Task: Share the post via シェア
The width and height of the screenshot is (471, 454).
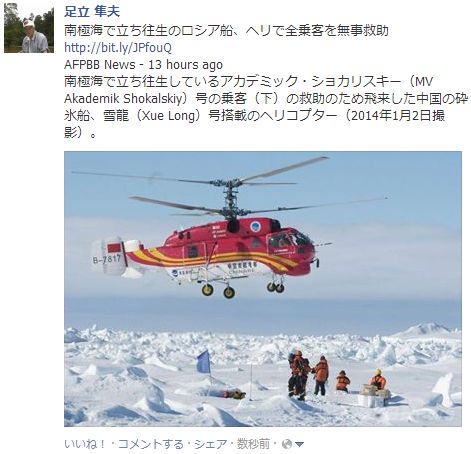Action: point(210,444)
